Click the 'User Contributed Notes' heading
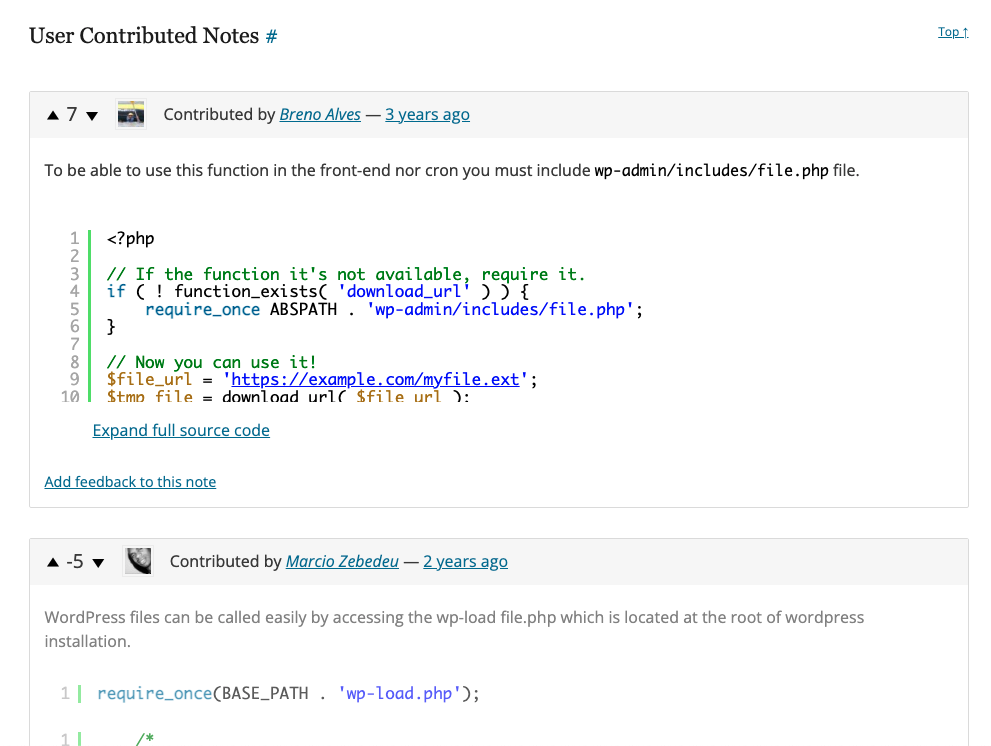 click(144, 36)
